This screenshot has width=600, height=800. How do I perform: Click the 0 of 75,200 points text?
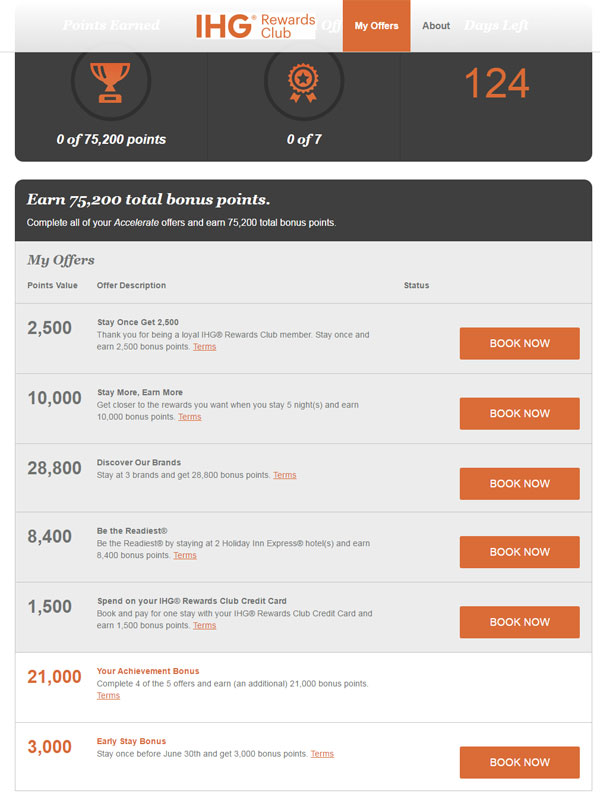coord(111,139)
